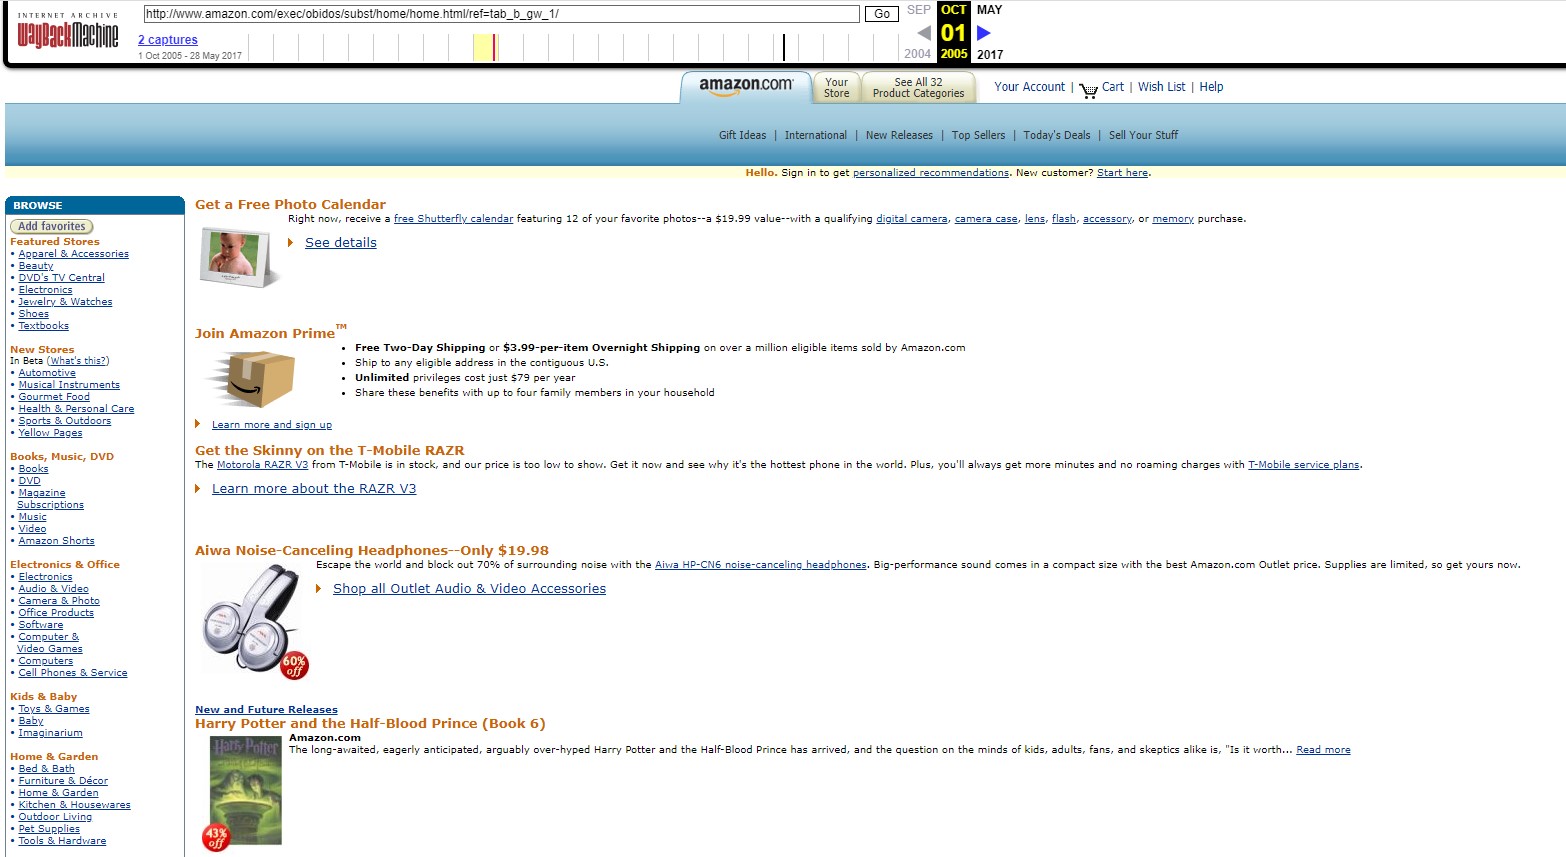This screenshot has width=1566, height=857.
Task: Click the Go button
Action: click(882, 14)
